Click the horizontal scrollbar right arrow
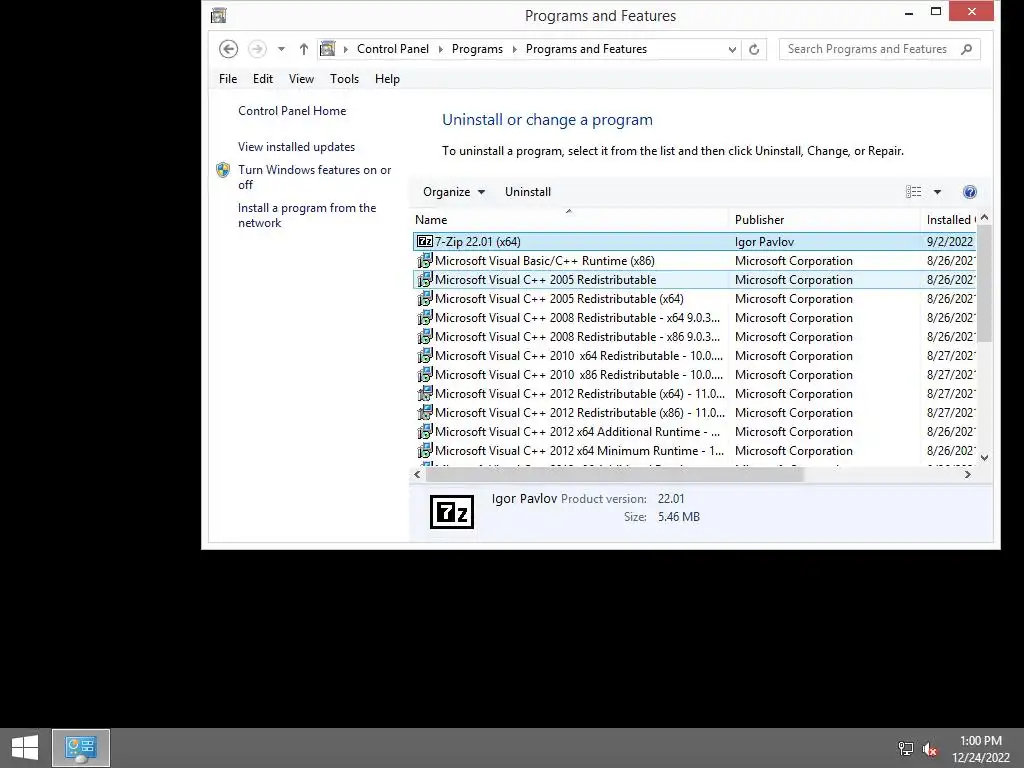The width and height of the screenshot is (1024, 768). coord(968,475)
